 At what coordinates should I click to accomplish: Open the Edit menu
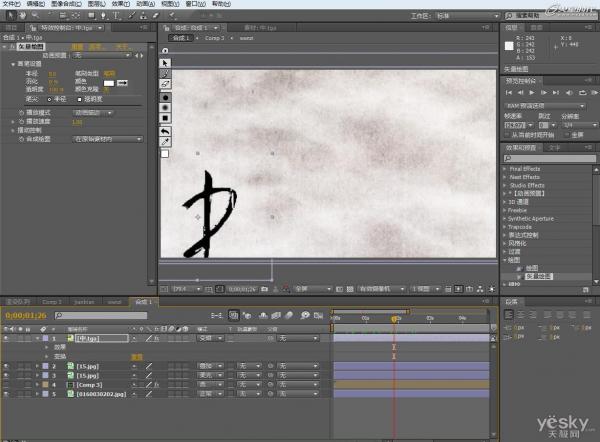pyautogui.click(x=35, y=4)
